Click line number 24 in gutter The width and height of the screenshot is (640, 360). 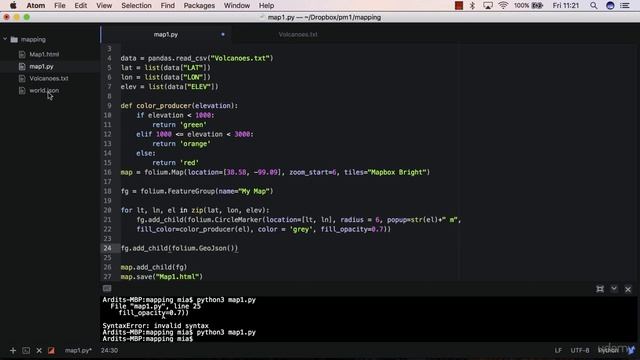pos(107,248)
